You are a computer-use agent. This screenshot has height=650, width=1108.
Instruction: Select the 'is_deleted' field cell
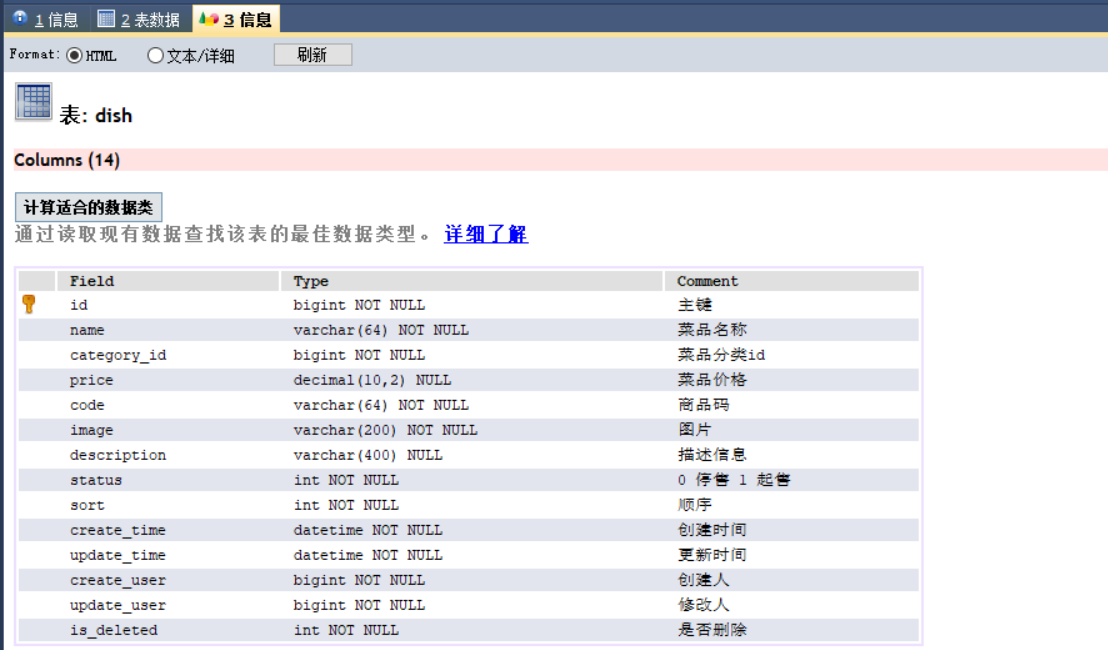(x=167, y=630)
